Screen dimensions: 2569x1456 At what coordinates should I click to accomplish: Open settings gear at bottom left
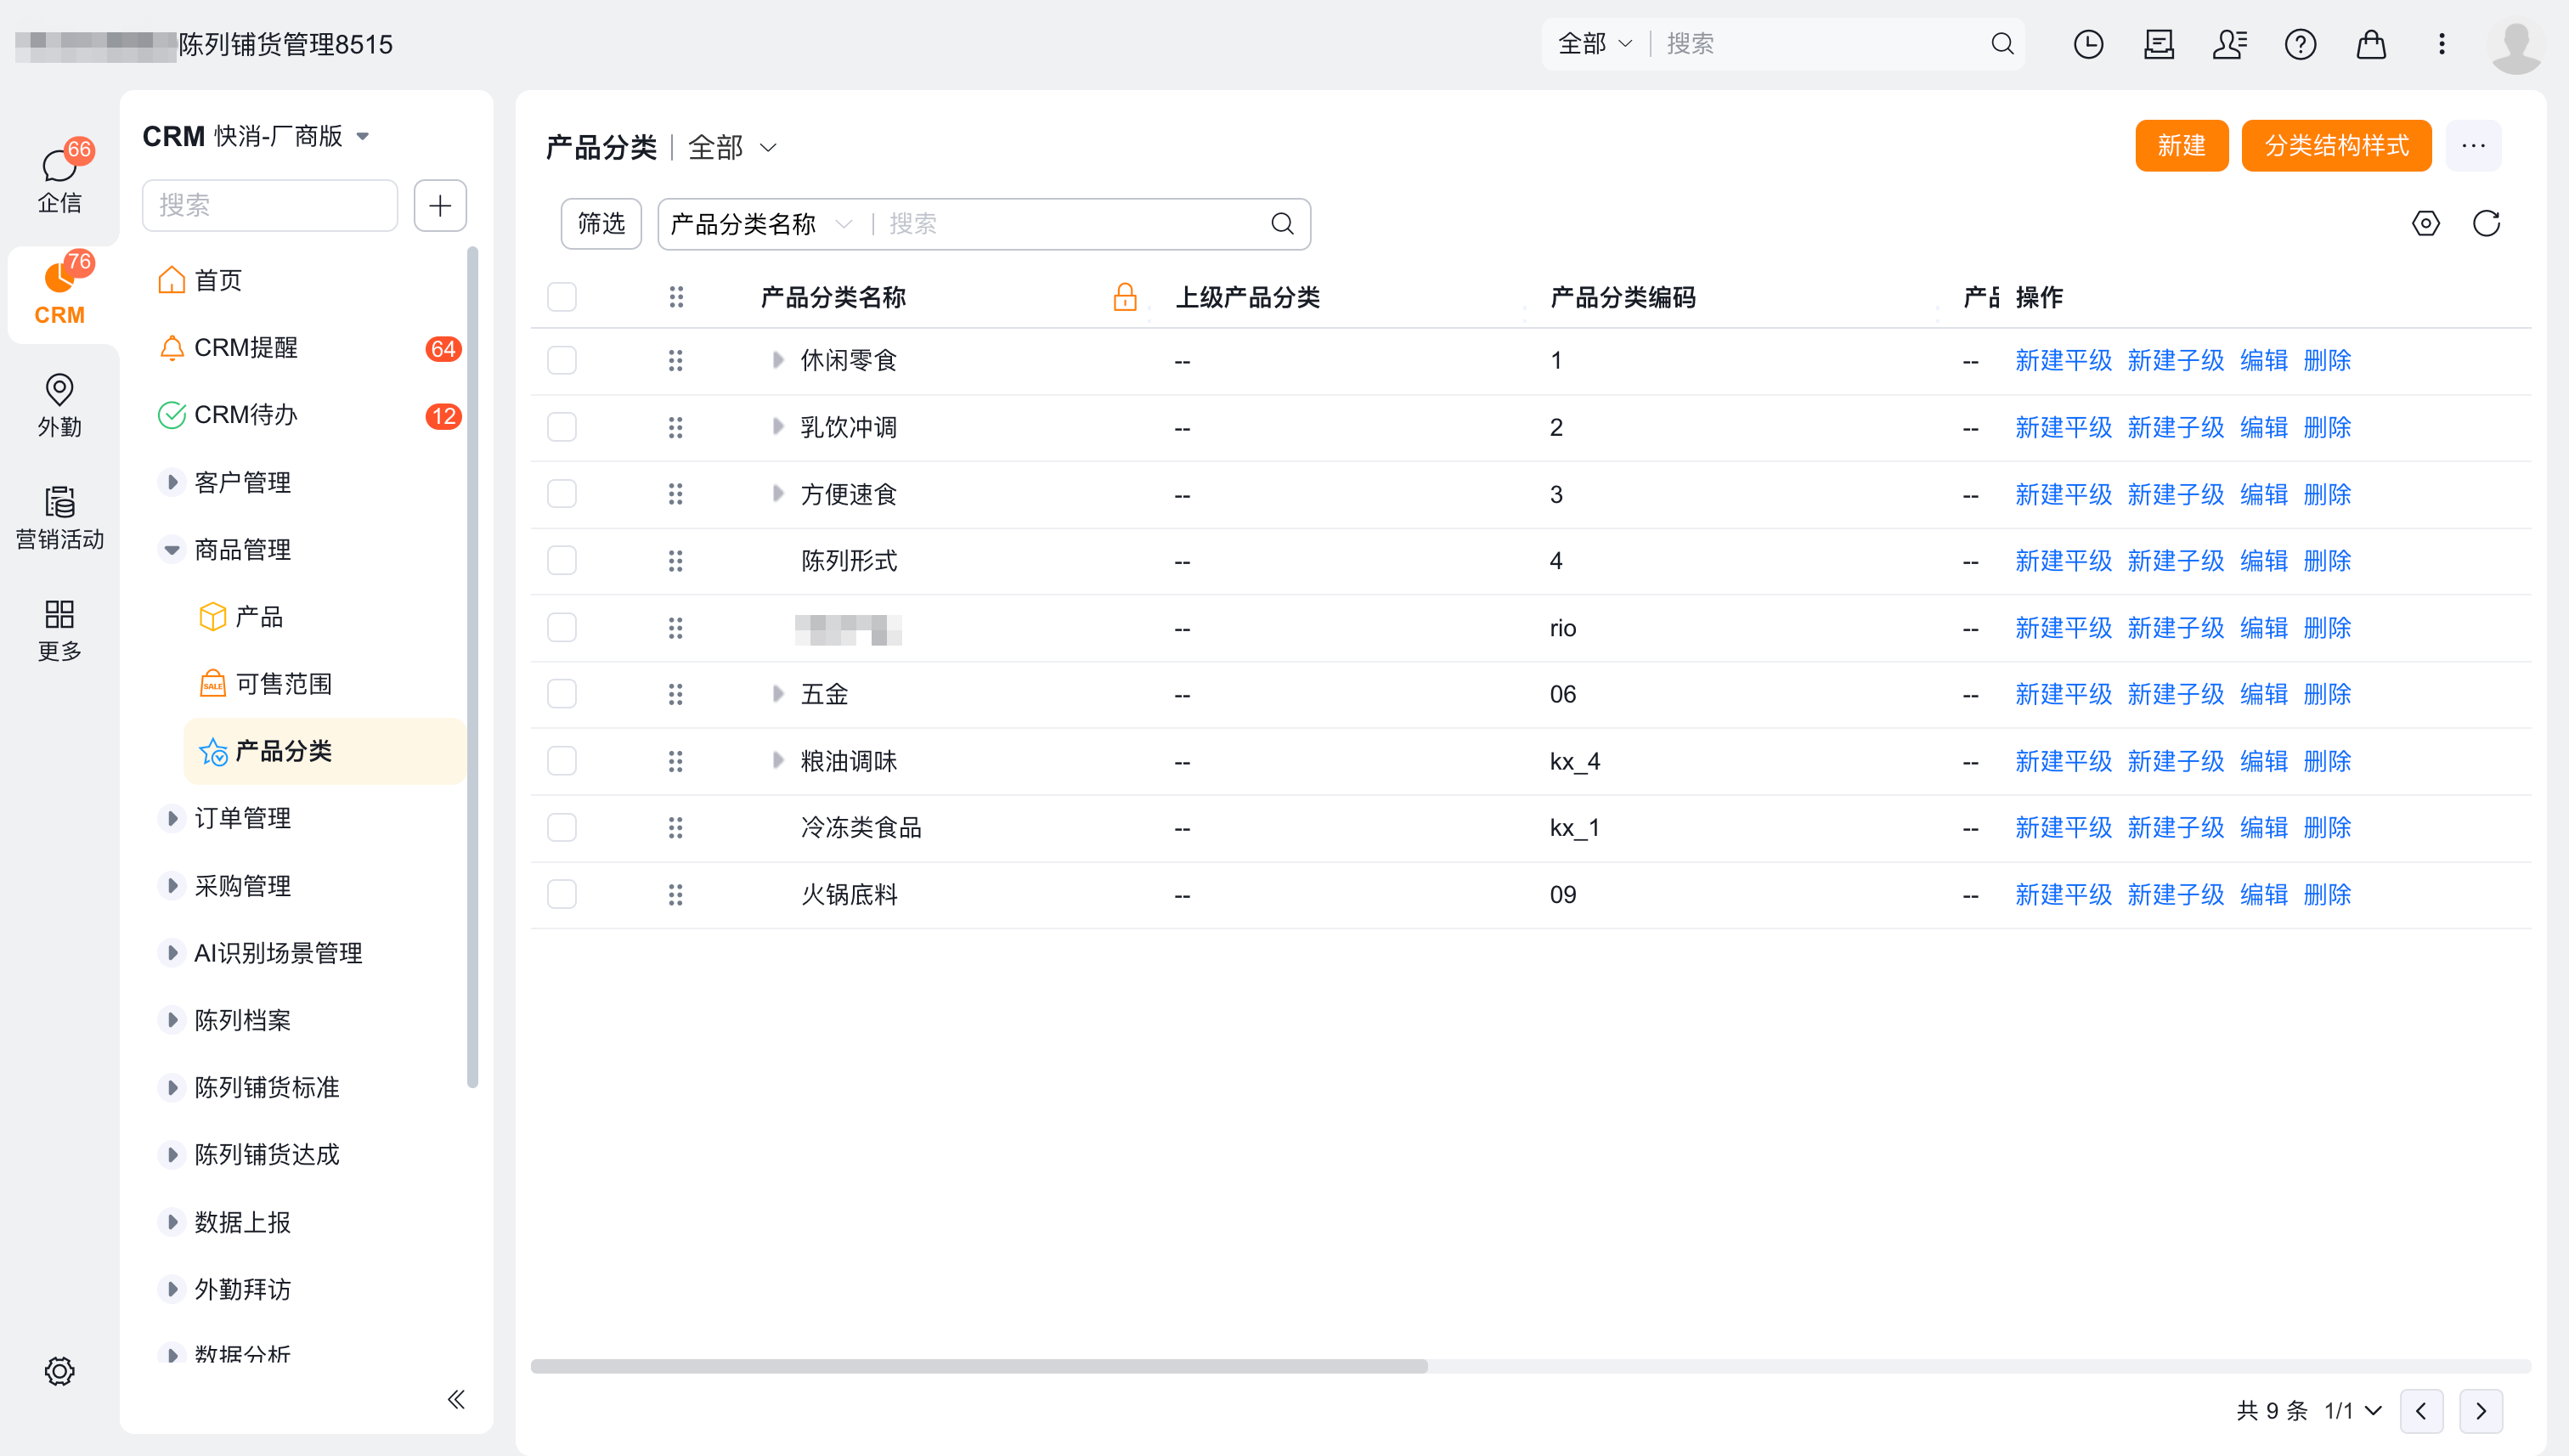60,1371
